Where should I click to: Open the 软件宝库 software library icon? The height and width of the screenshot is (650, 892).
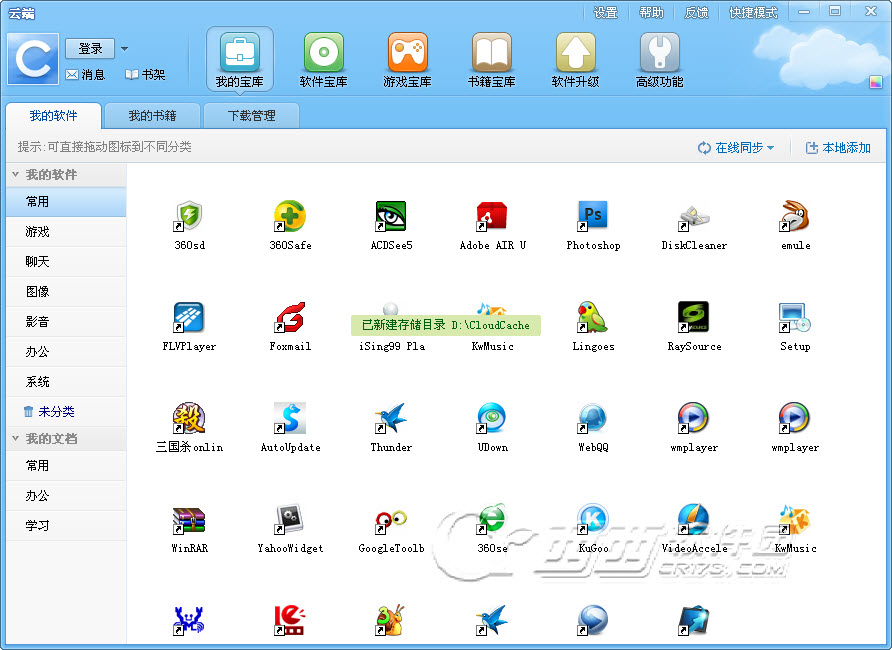point(323,54)
